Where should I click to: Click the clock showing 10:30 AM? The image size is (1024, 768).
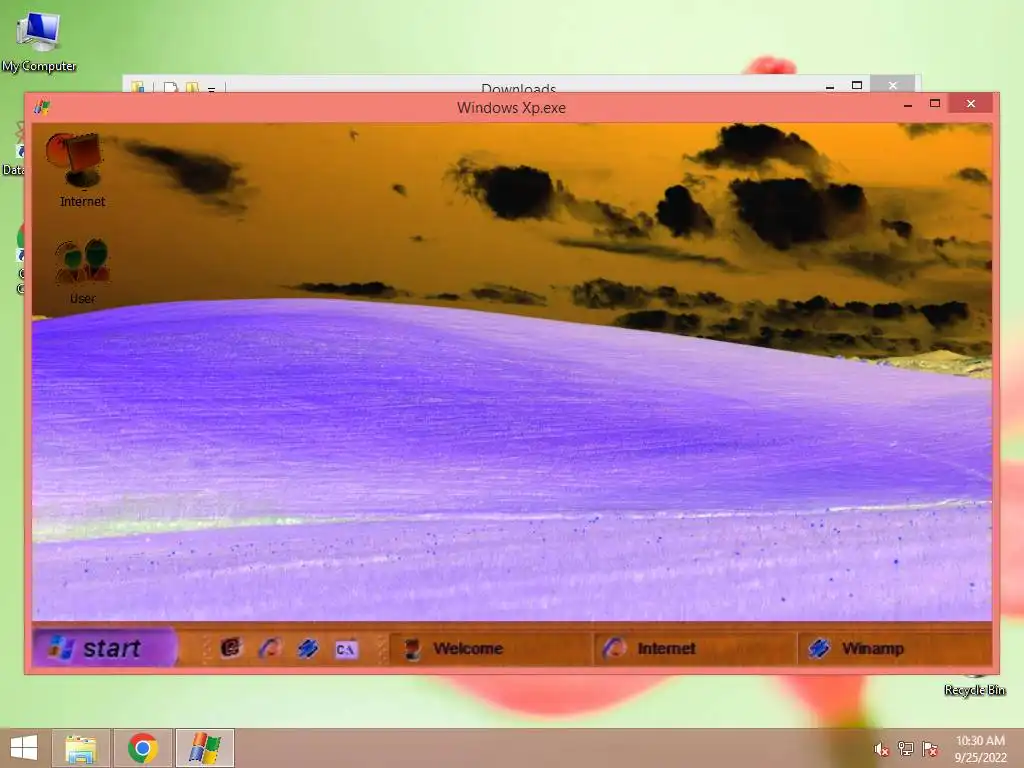pos(980,748)
